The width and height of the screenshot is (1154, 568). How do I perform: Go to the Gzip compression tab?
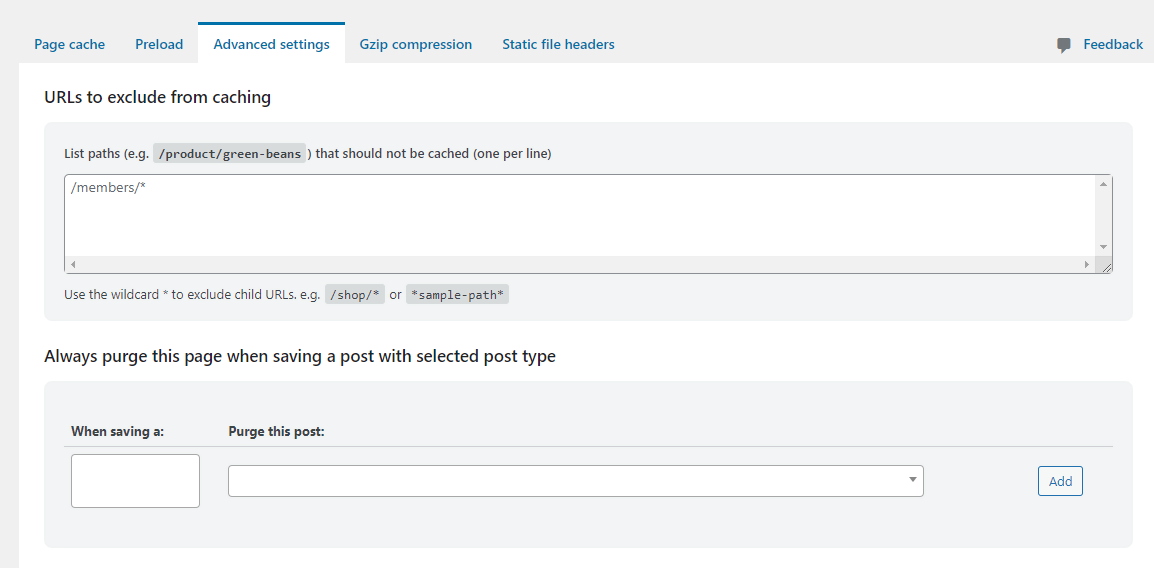point(415,44)
